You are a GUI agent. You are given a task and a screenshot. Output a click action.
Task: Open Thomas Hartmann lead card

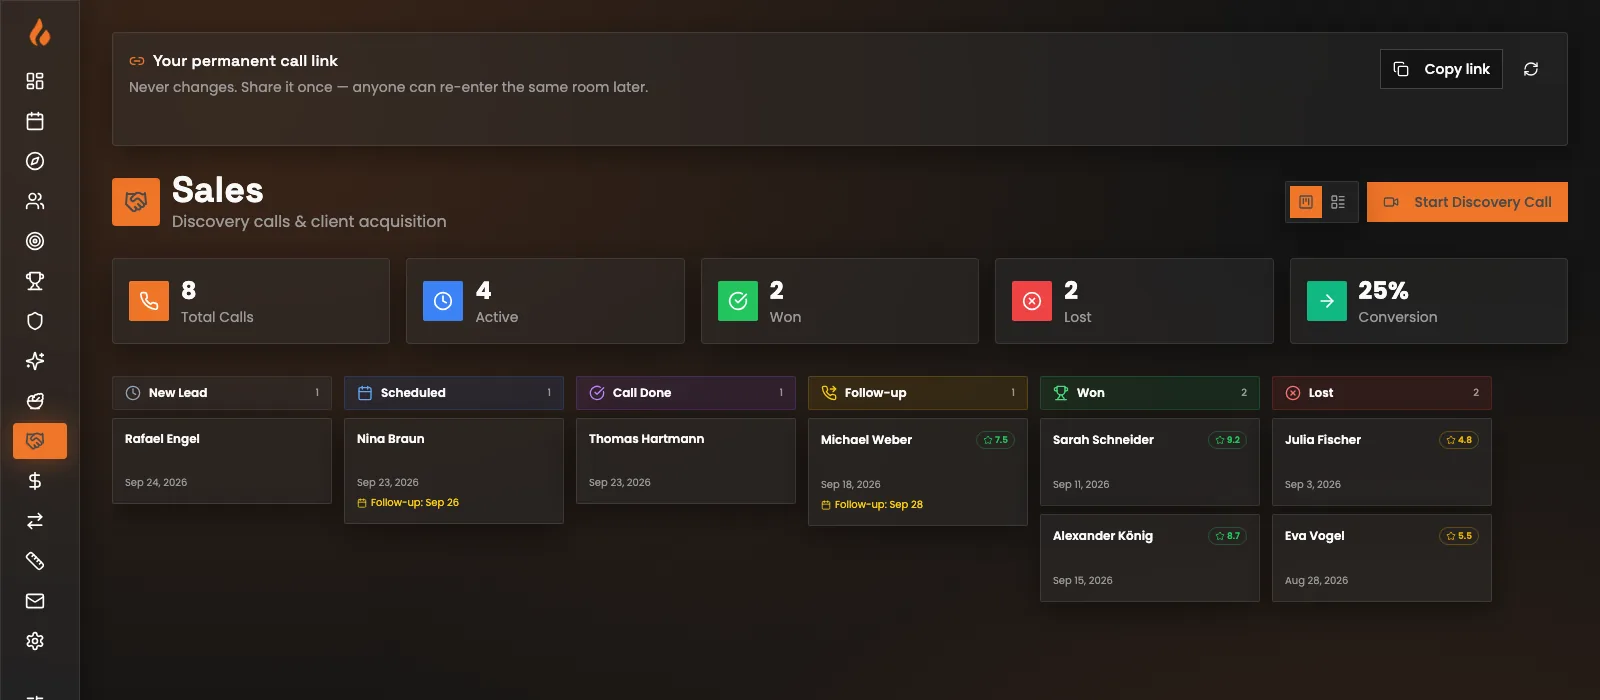point(686,461)
